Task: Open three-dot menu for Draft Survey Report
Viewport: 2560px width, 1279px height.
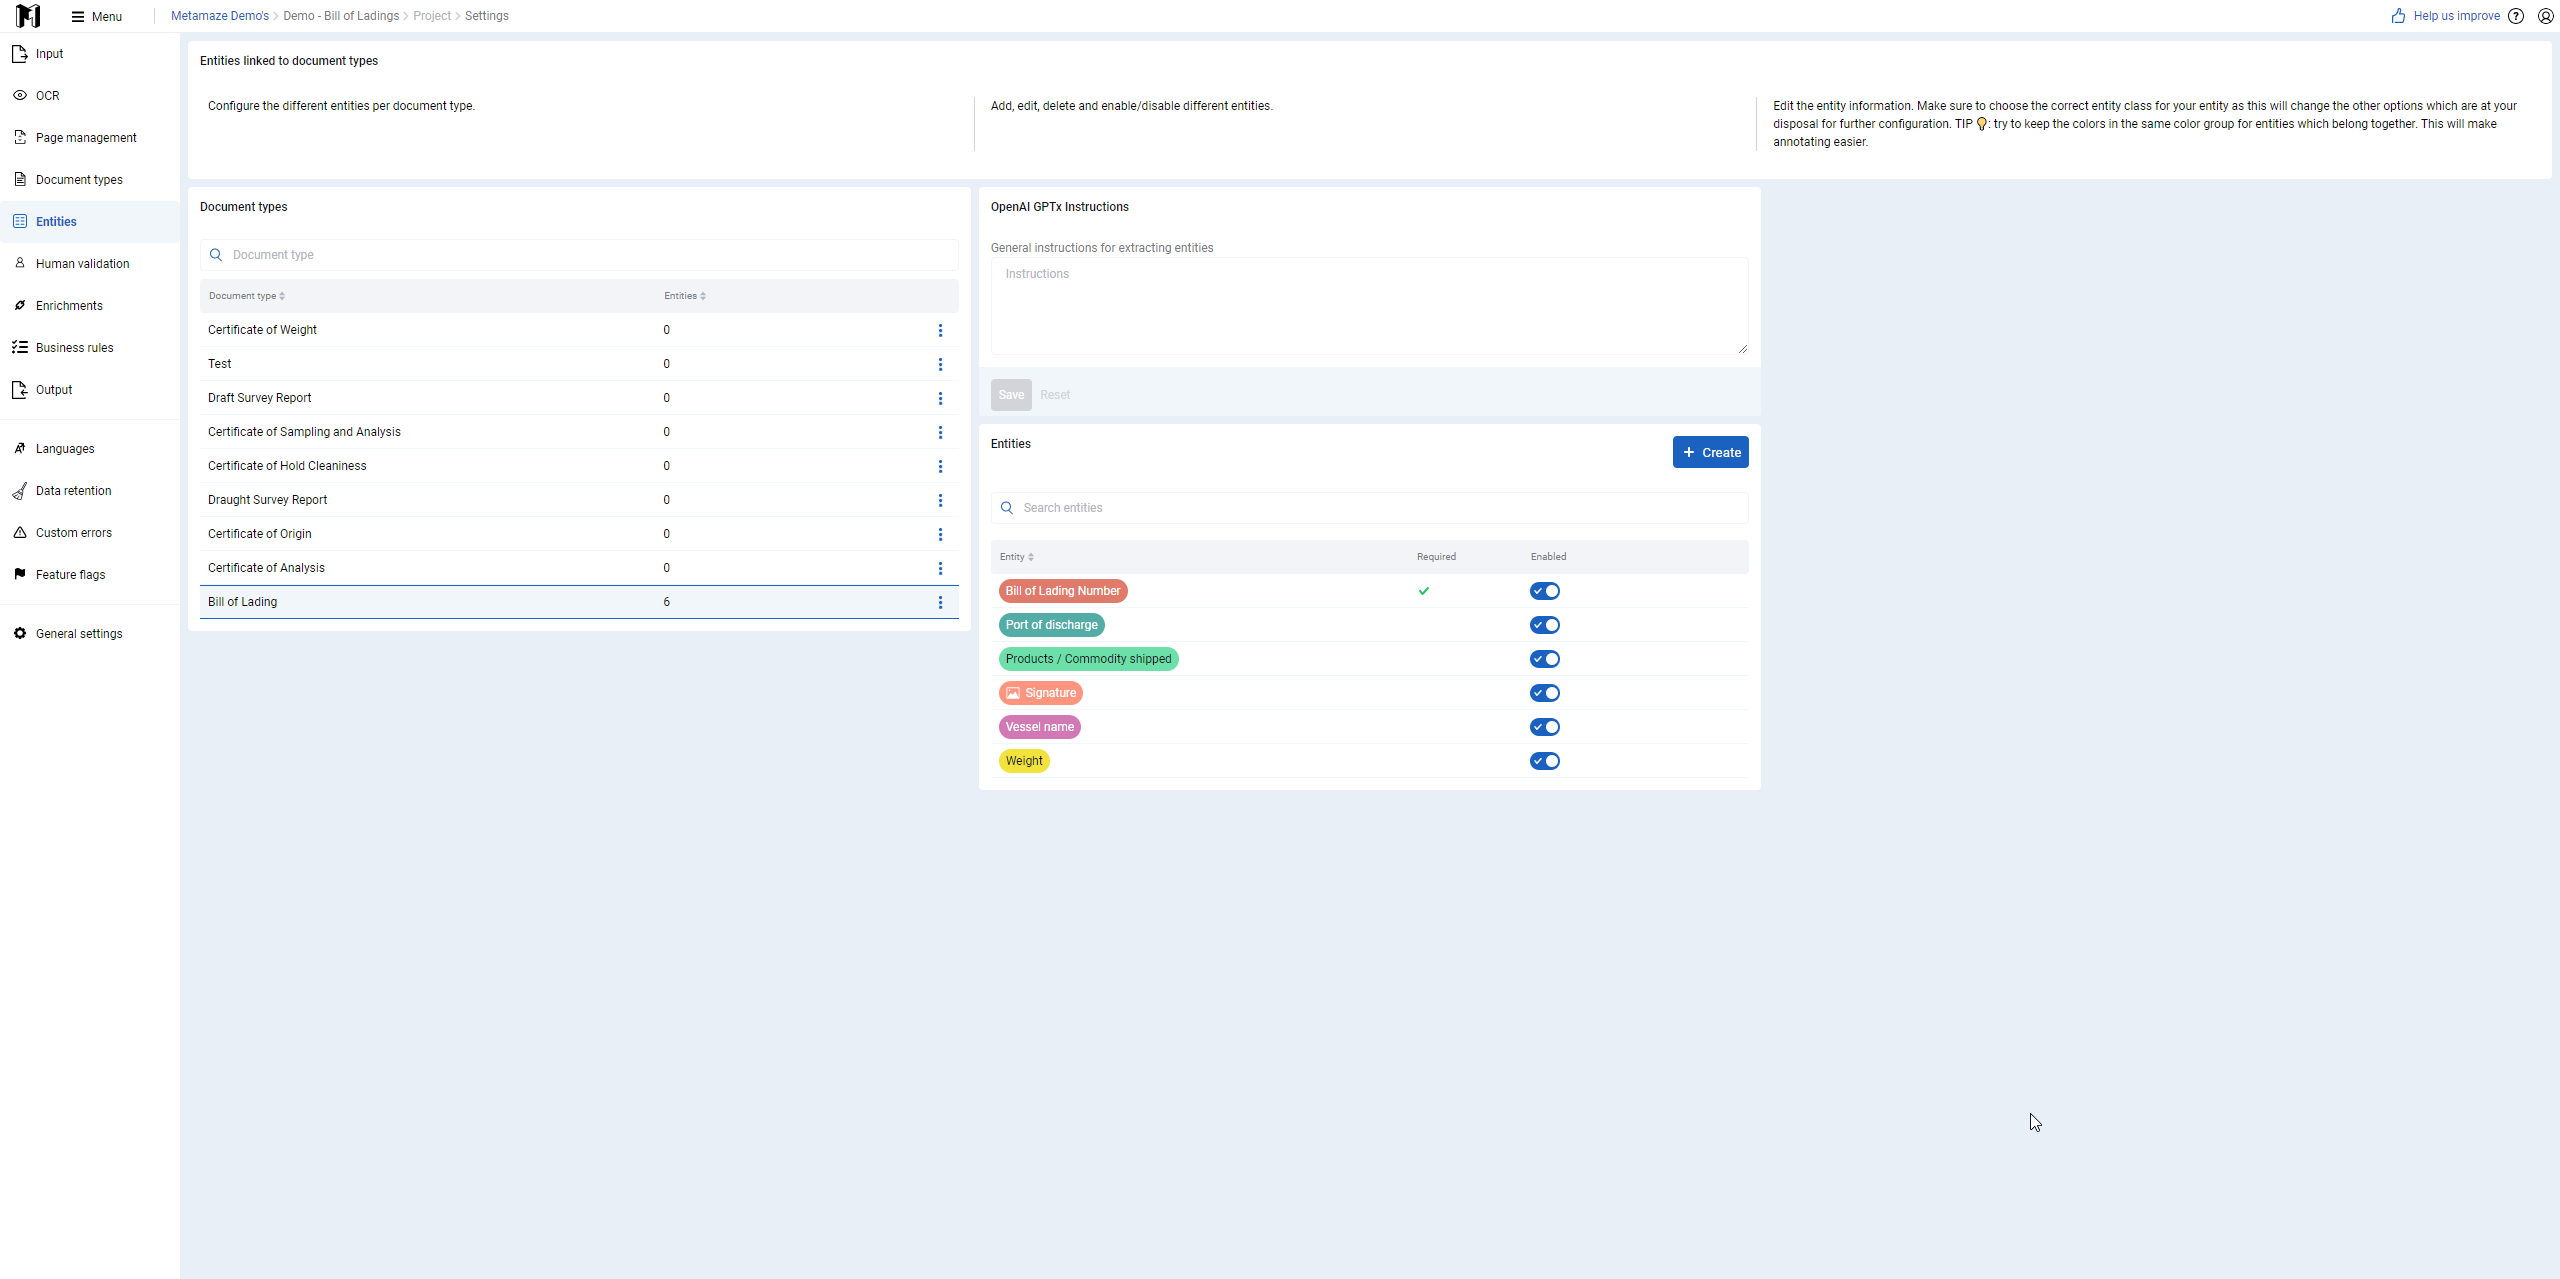Action: [940, 398]
